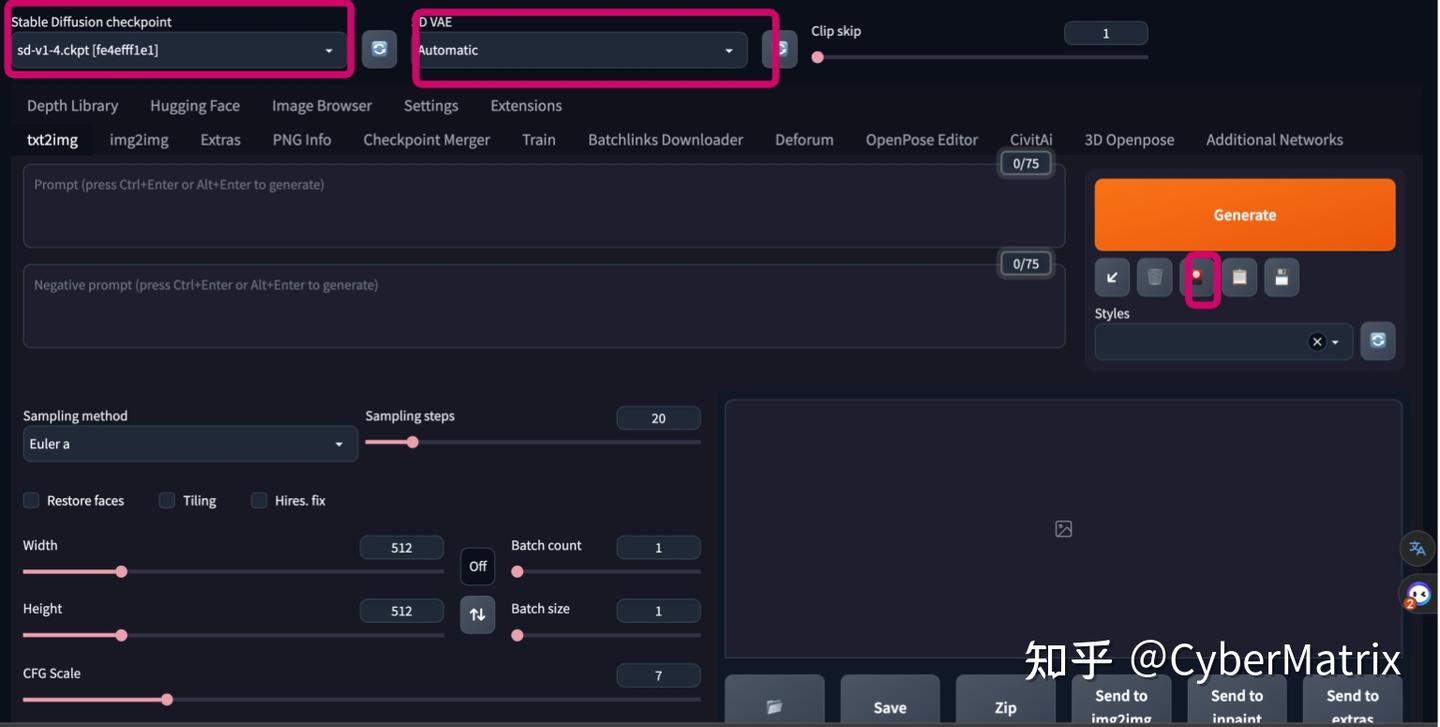Image resolution: width=1440 pixels, height=727 pixels.
Task: Open the extra networks panel
Action: click(1197, 277)
